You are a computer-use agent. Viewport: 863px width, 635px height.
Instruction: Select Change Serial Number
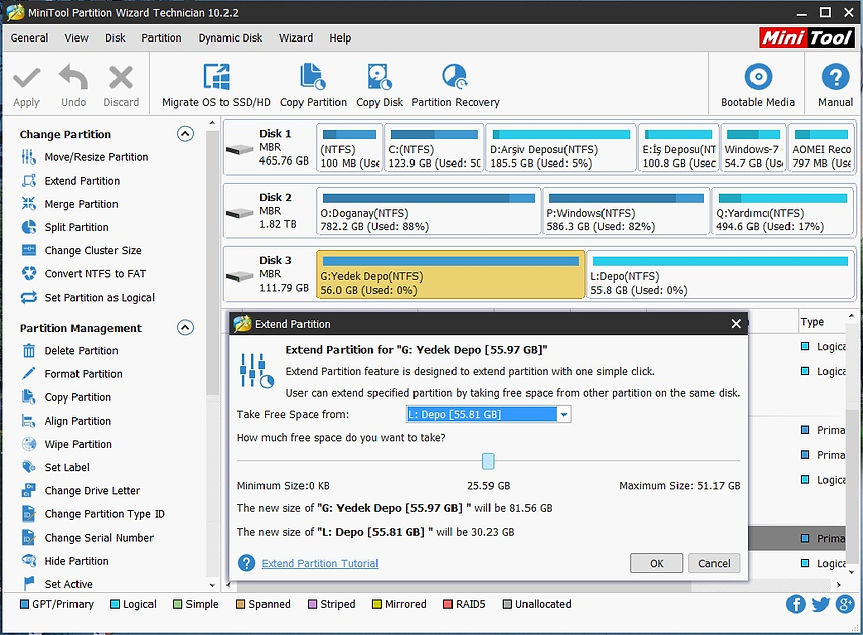click(x=88, y=538)
